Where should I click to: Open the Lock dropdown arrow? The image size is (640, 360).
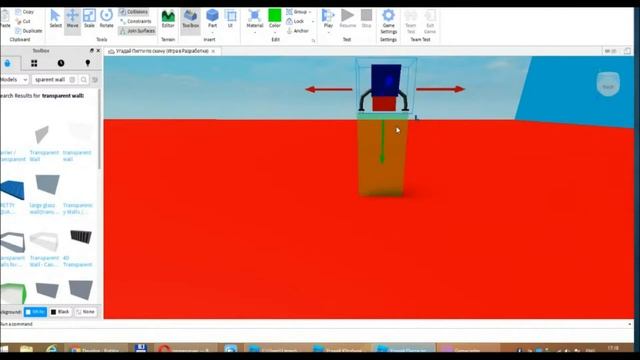tap(313, 22)
